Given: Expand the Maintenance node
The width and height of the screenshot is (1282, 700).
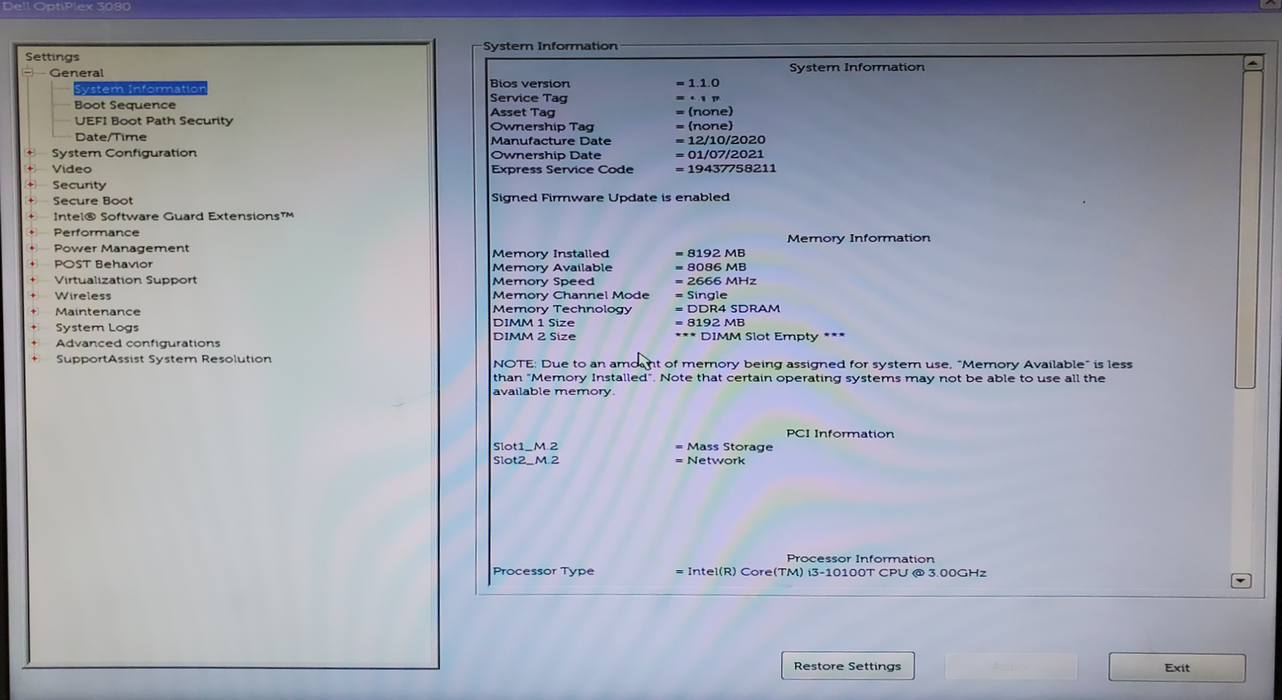Looking at the screenshot, I should point(33,312).
